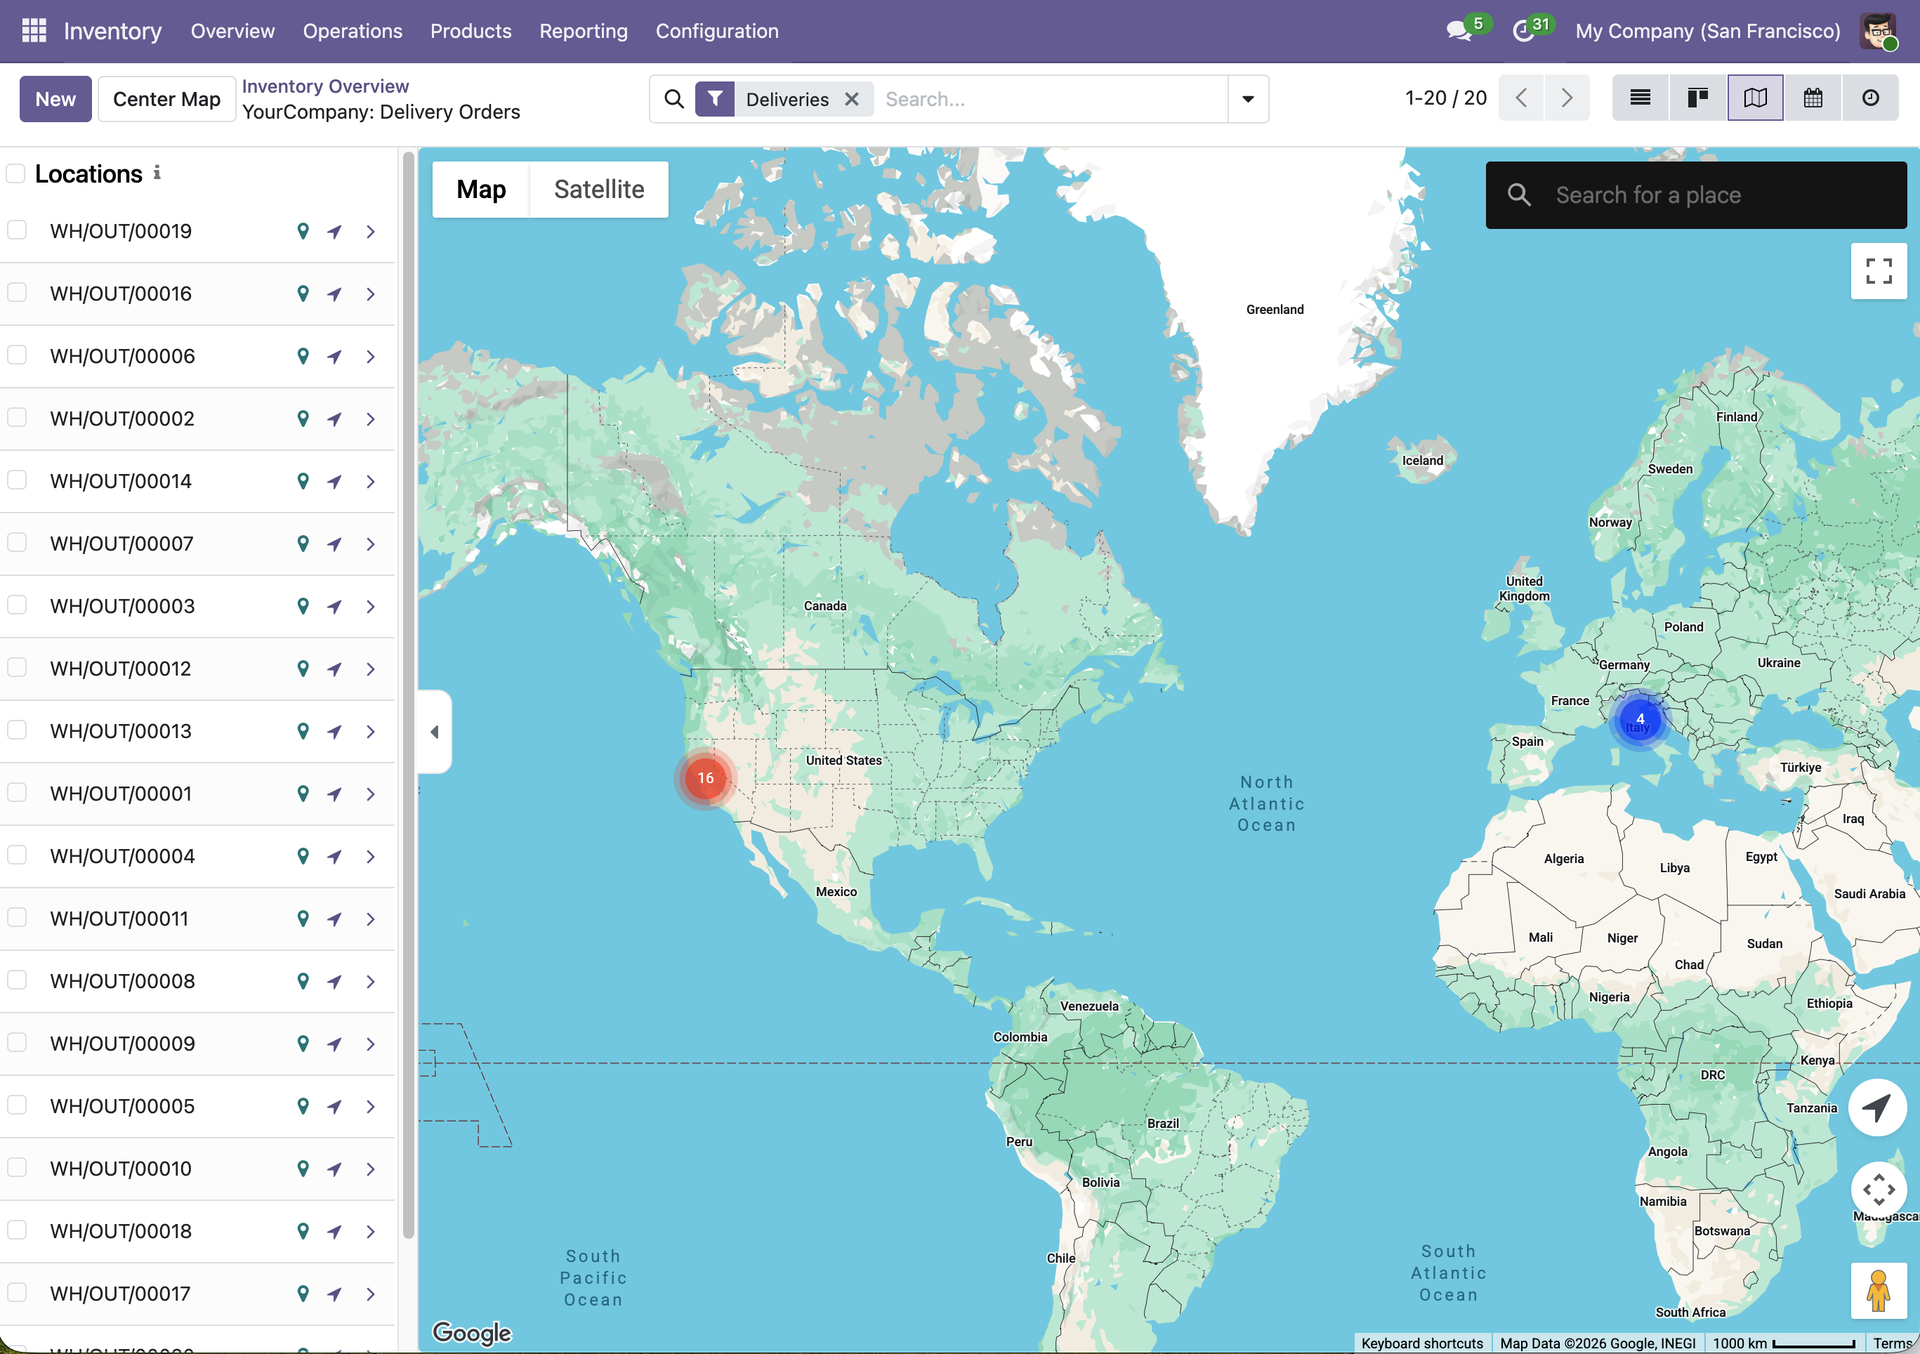Click the Search for a place field
This screenshot has width=1920, height=1354.
[x=1697, y=195]
